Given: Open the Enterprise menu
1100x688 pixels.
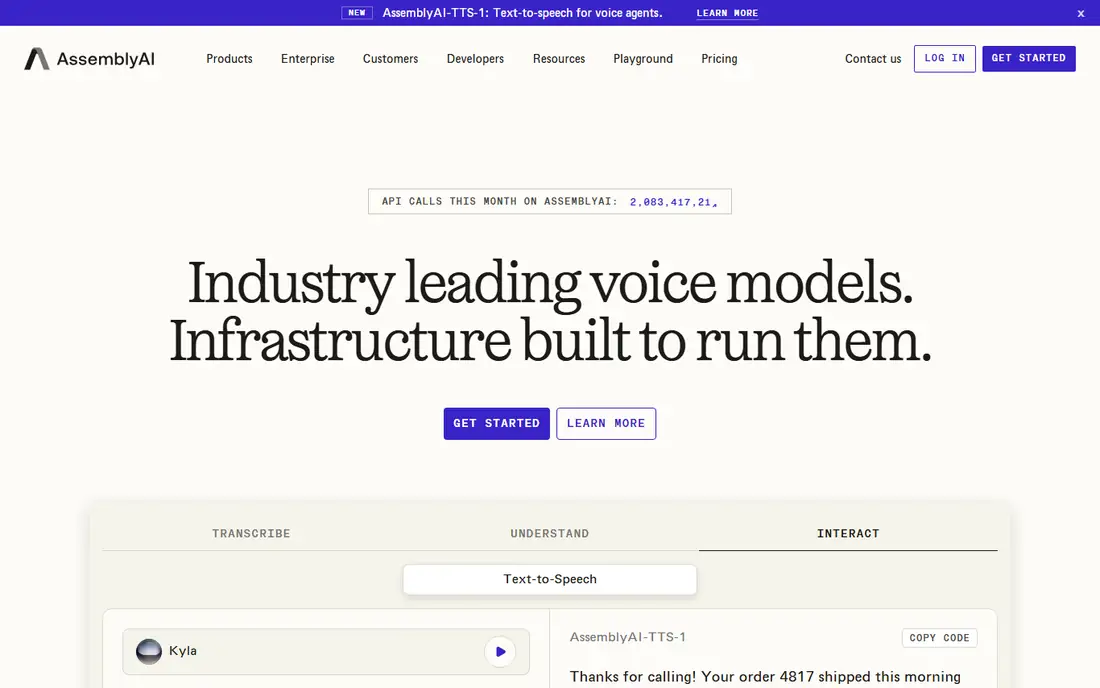Looking at the screenshot, I should (x=308, y=59).
